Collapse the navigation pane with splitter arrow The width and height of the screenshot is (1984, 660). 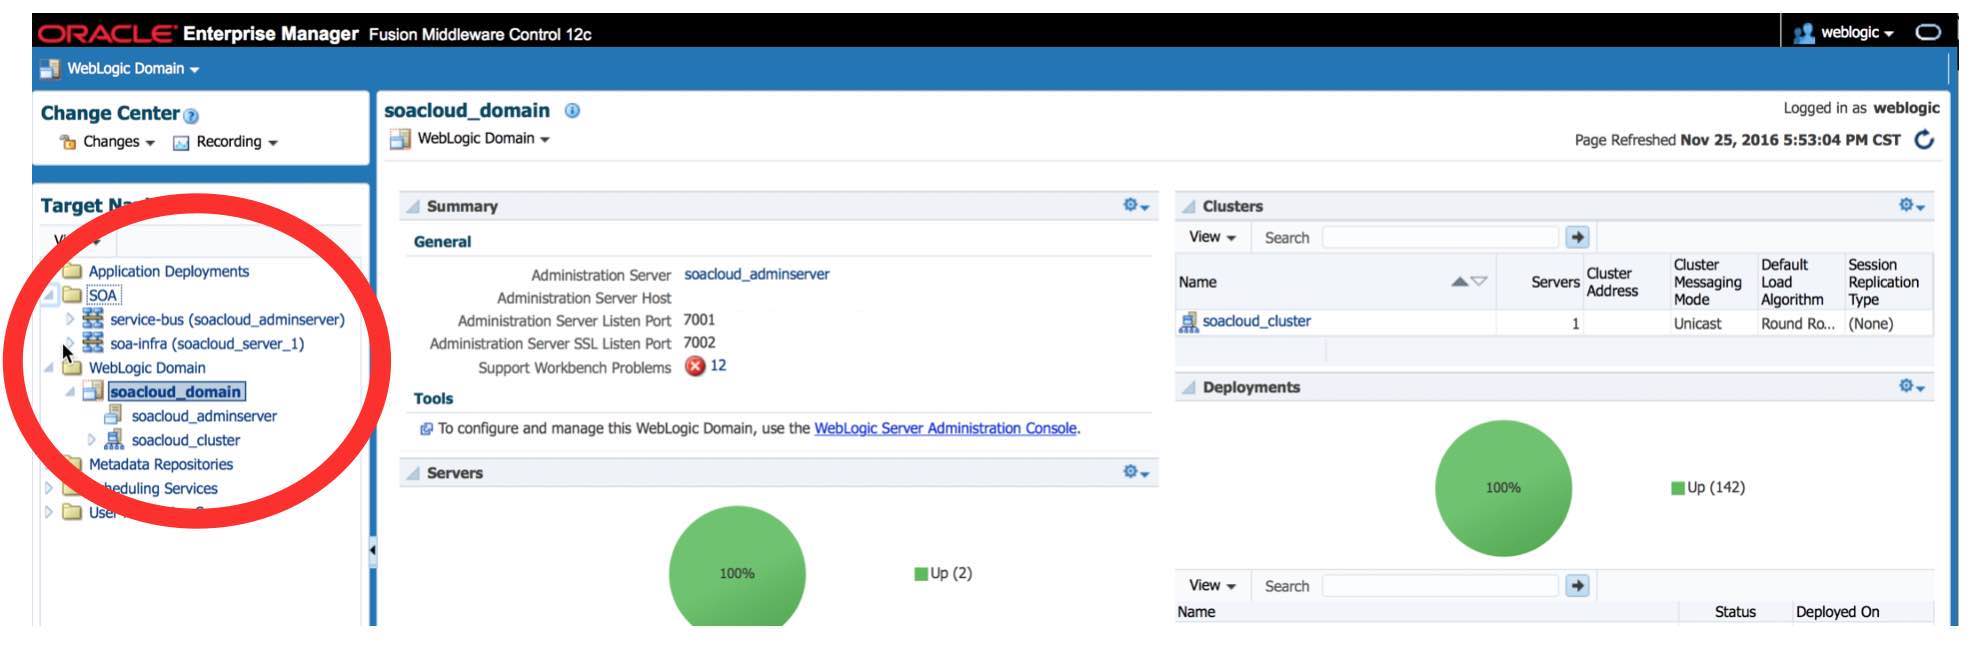pyautogui.click(x=372, y=549)
